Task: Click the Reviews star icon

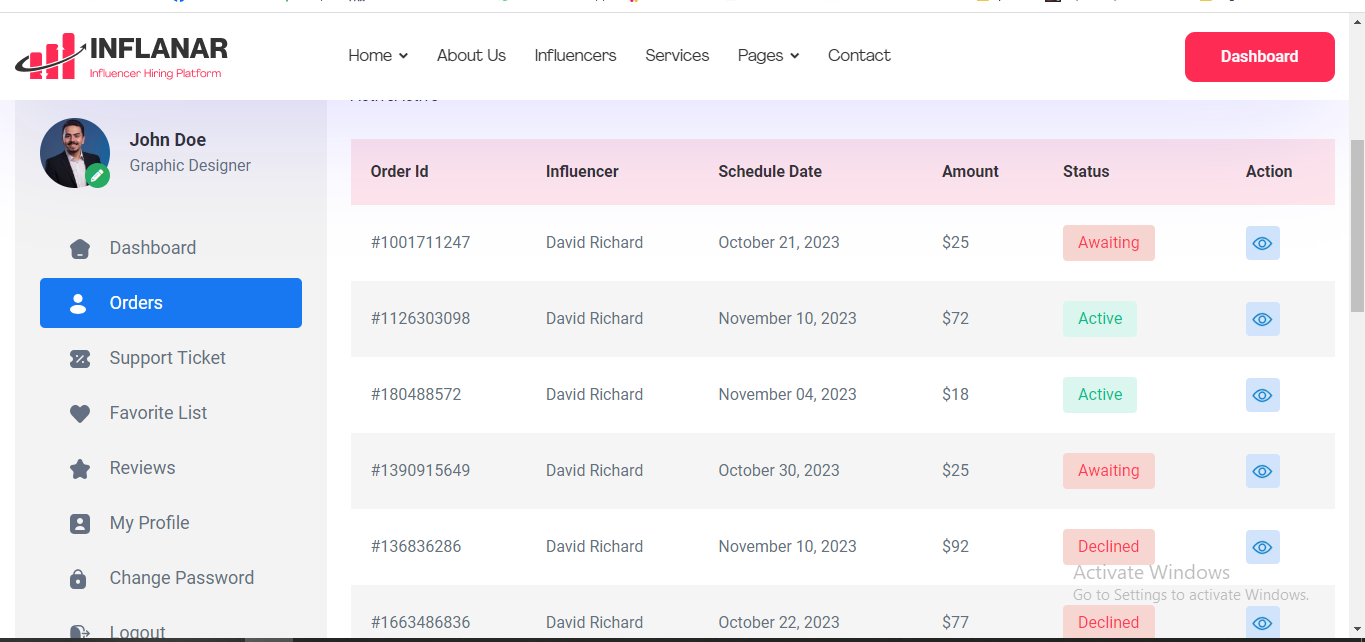Action: 80,469
